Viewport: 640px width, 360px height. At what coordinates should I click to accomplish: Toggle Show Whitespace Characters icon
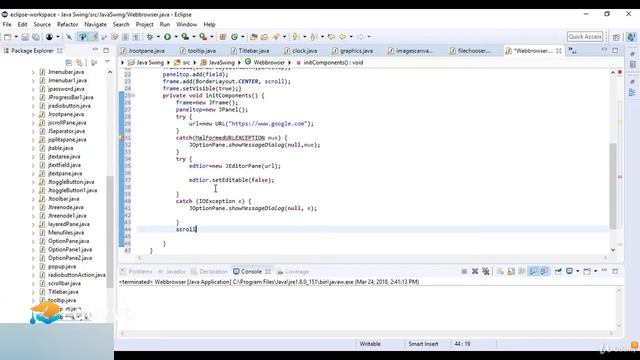point(136,37)
